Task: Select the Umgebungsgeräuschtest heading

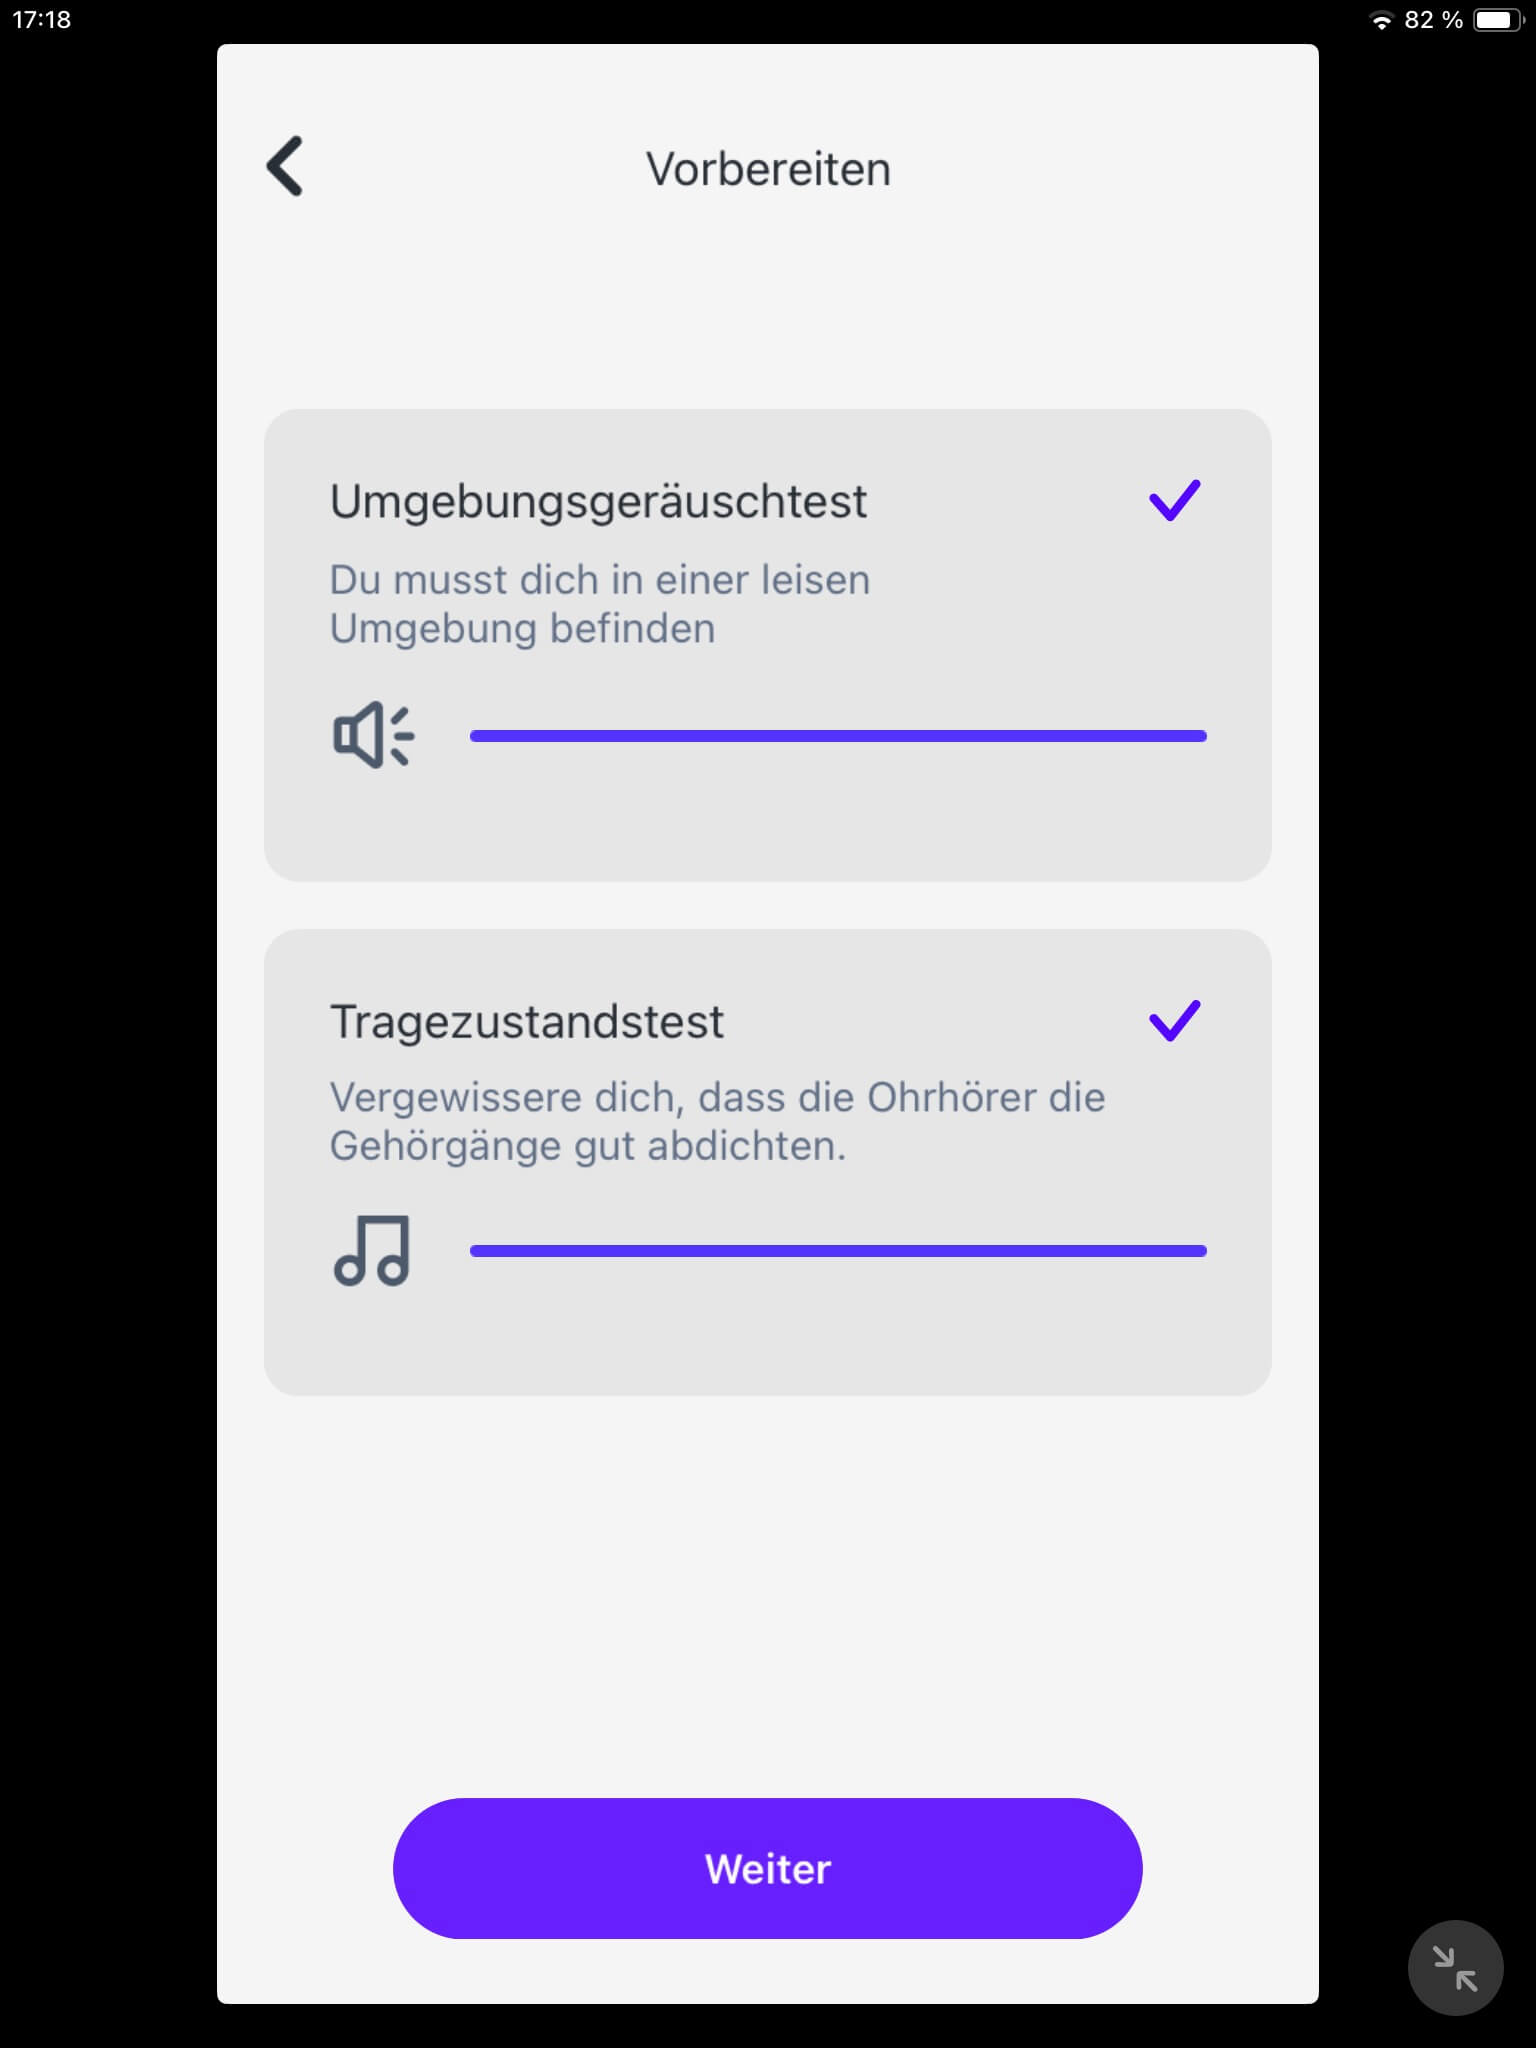Action: [598, 502]
